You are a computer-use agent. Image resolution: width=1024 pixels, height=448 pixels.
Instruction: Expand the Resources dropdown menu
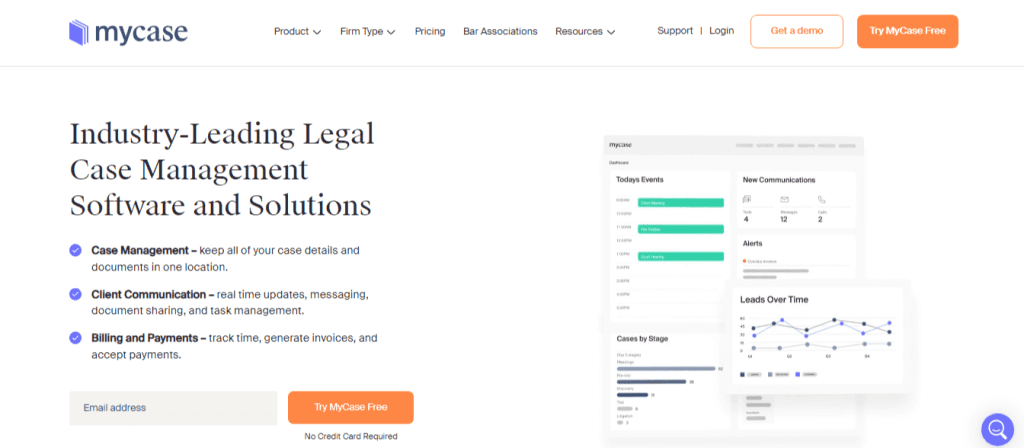point(585,31)
